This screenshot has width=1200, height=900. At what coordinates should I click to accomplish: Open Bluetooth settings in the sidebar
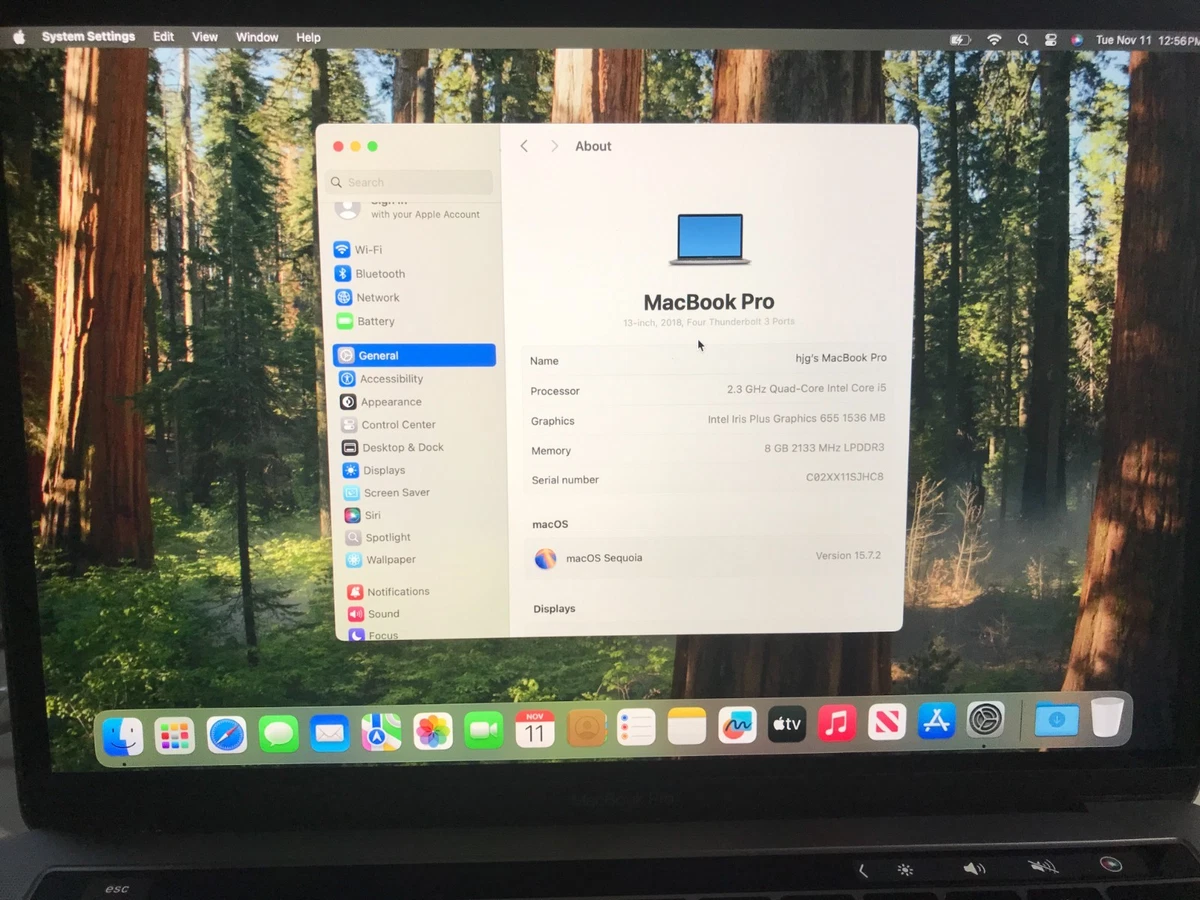pyautogui.click(x=378, y=273)
